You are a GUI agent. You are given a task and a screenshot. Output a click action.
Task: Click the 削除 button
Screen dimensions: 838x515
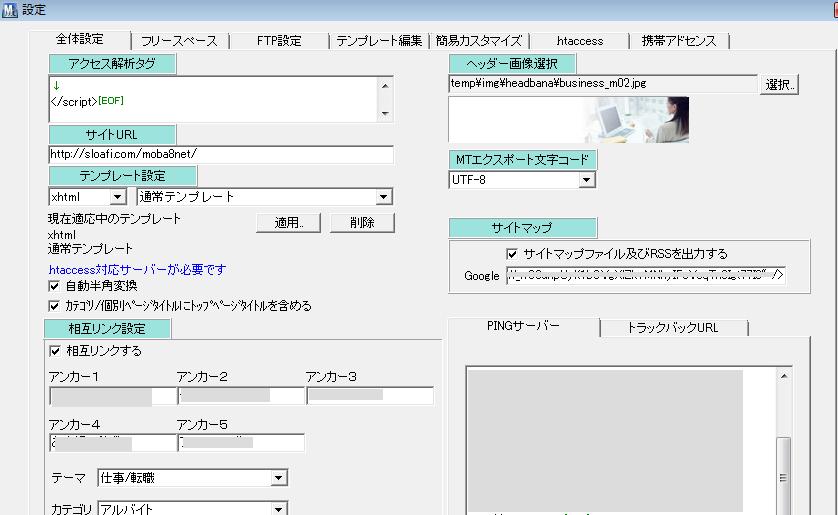(x=362, y=223)
